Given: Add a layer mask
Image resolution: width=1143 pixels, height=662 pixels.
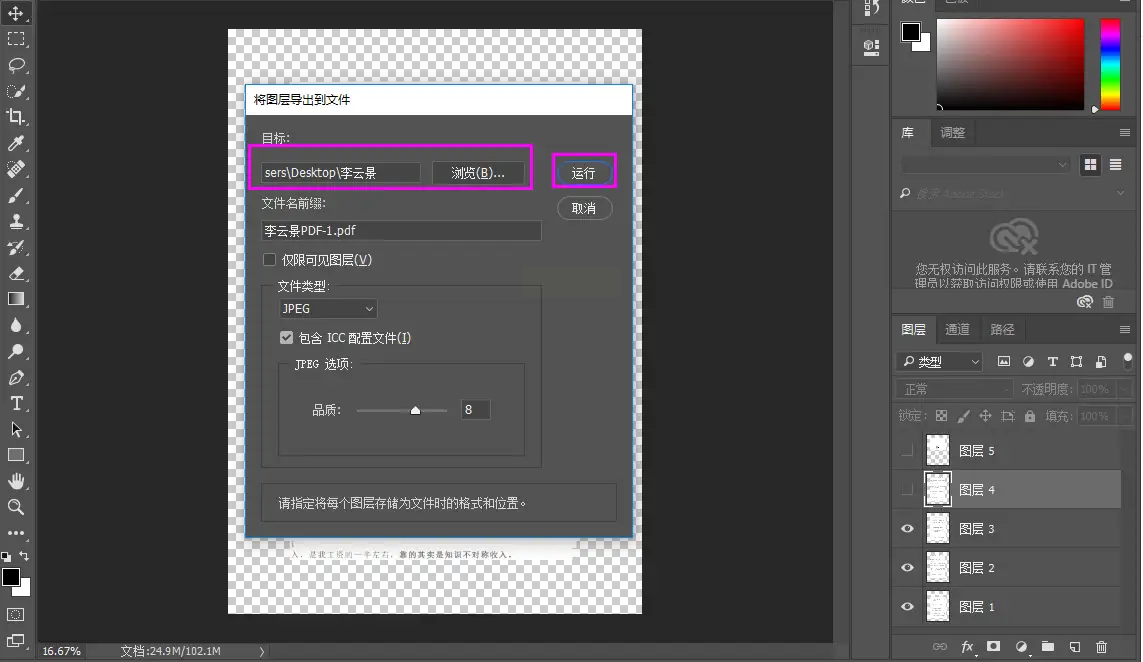Looking at the screenshot, I should coord(994,647).
